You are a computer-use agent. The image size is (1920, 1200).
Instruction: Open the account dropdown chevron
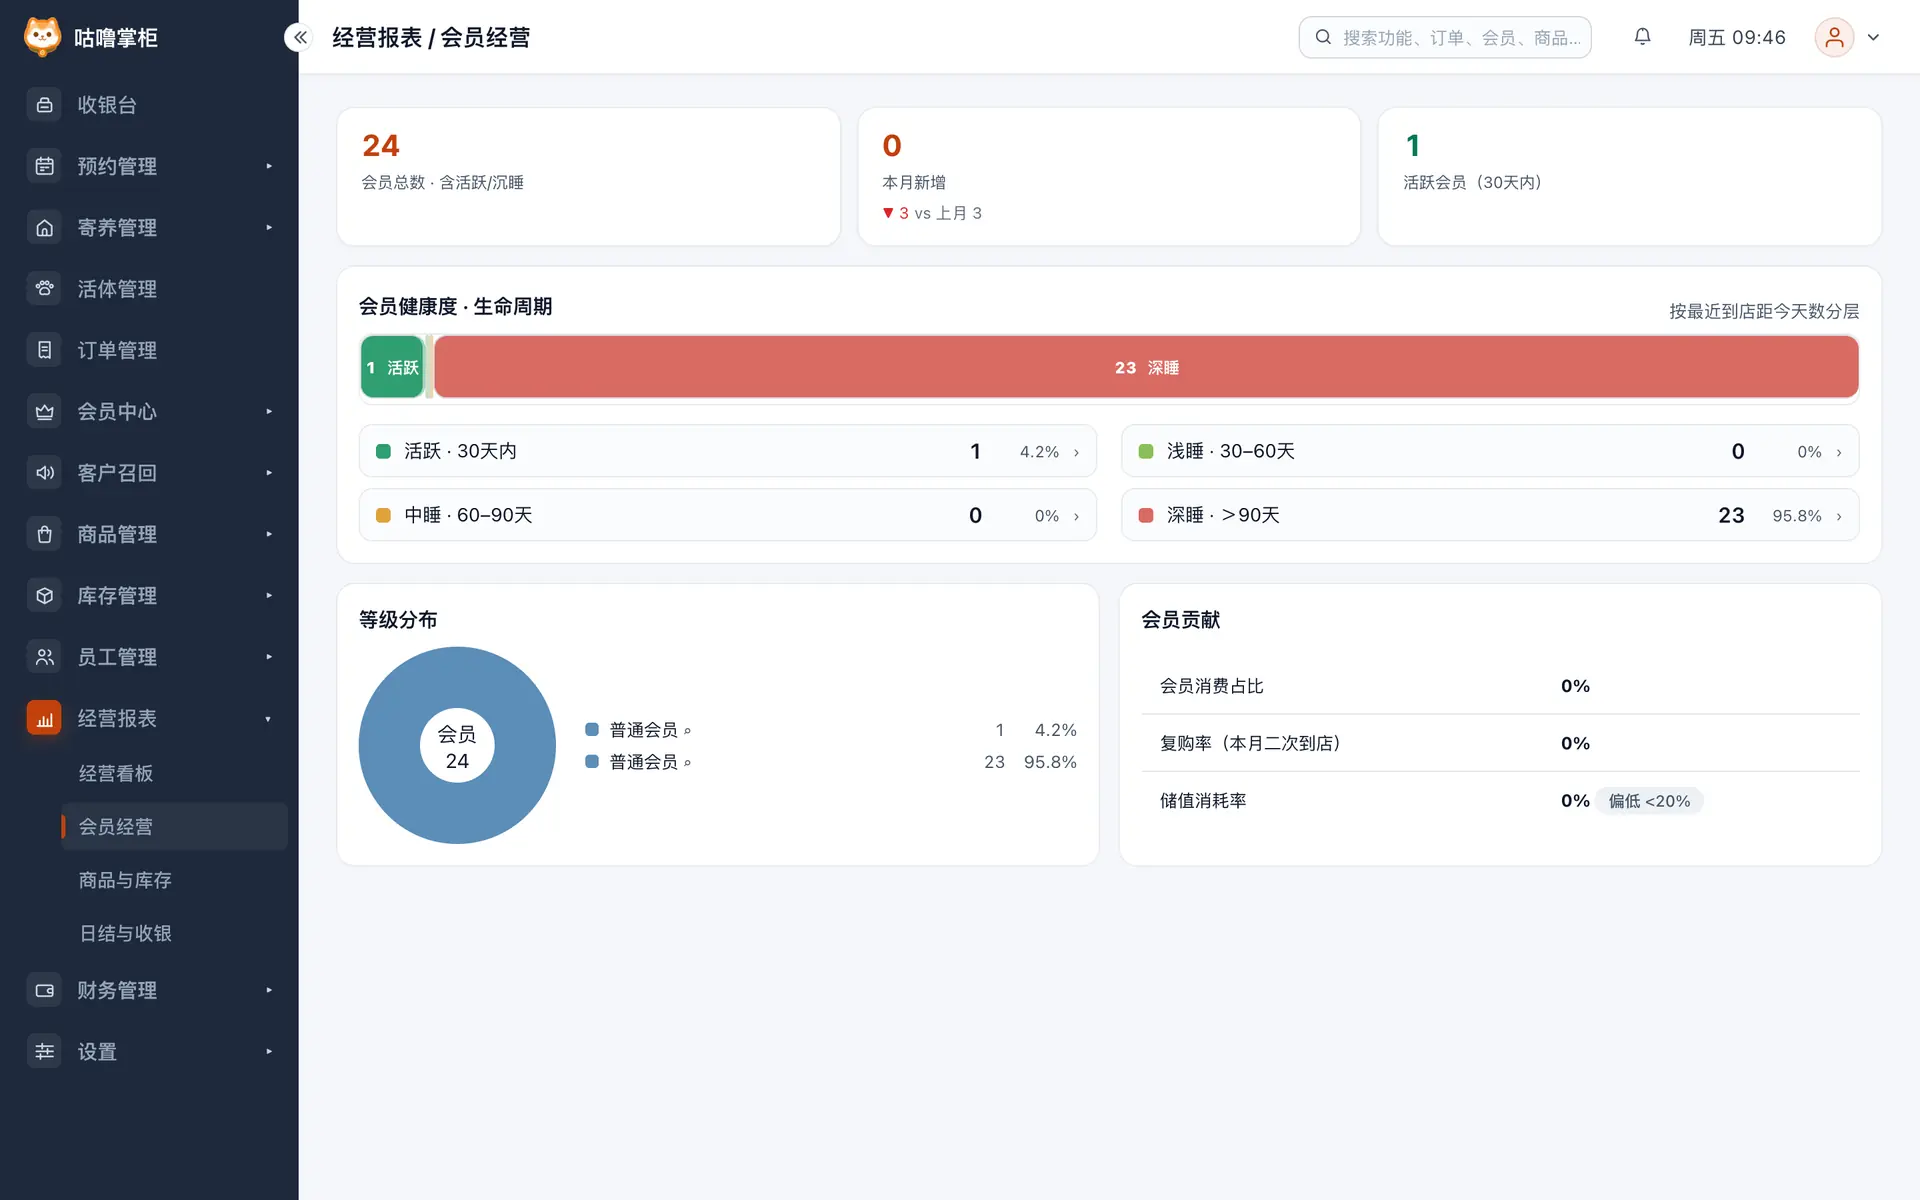point(1873,37)
